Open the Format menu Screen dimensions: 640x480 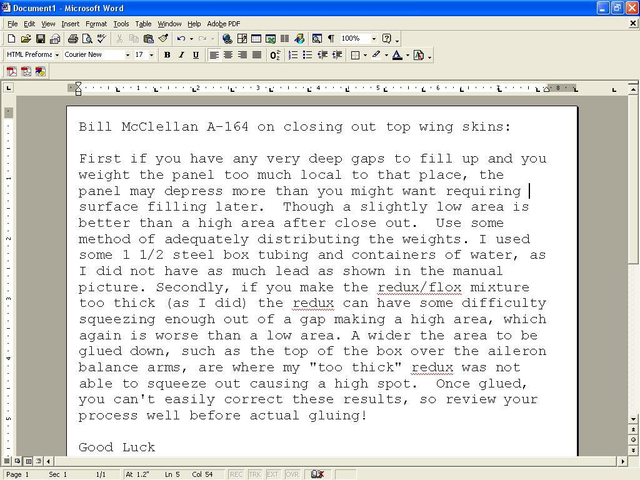[96, 23]
